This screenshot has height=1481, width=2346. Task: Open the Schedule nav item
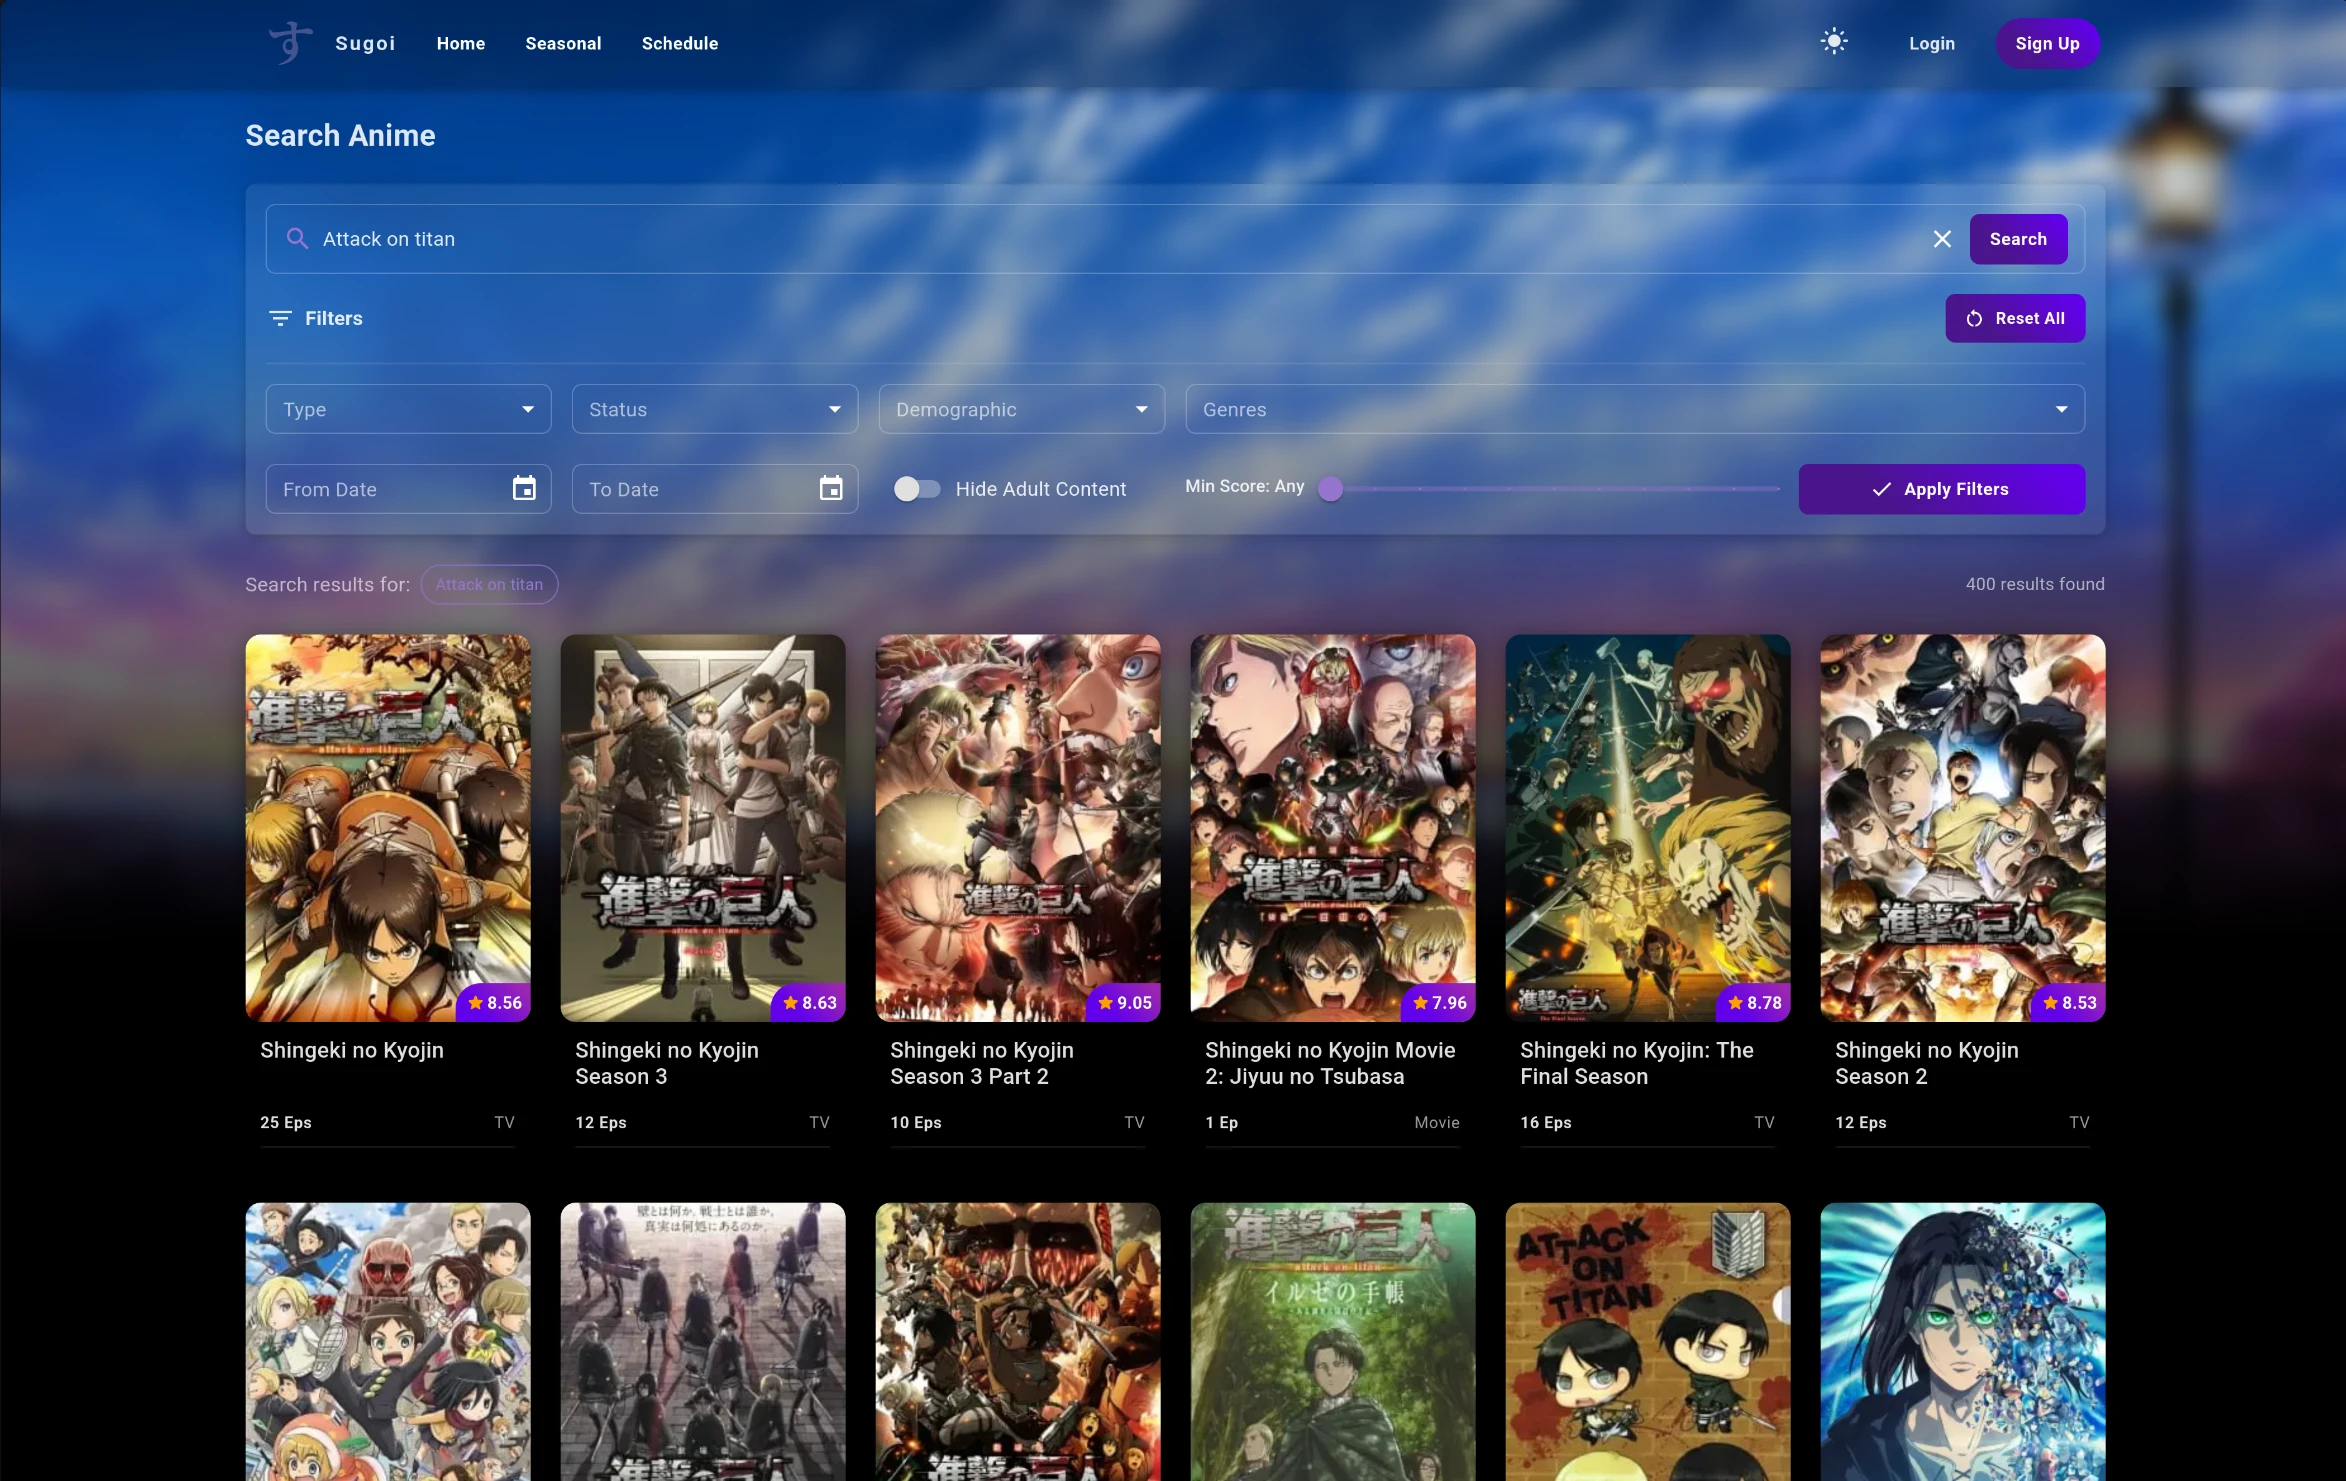pos(679,43)
